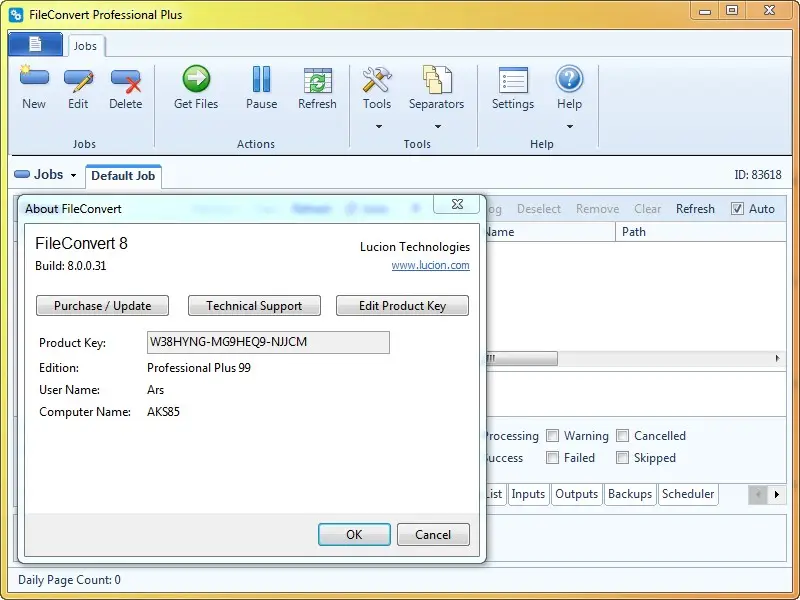Open the Outputs tab
Viewport: 800px width, 600px height.
click(x=577, y=494)
